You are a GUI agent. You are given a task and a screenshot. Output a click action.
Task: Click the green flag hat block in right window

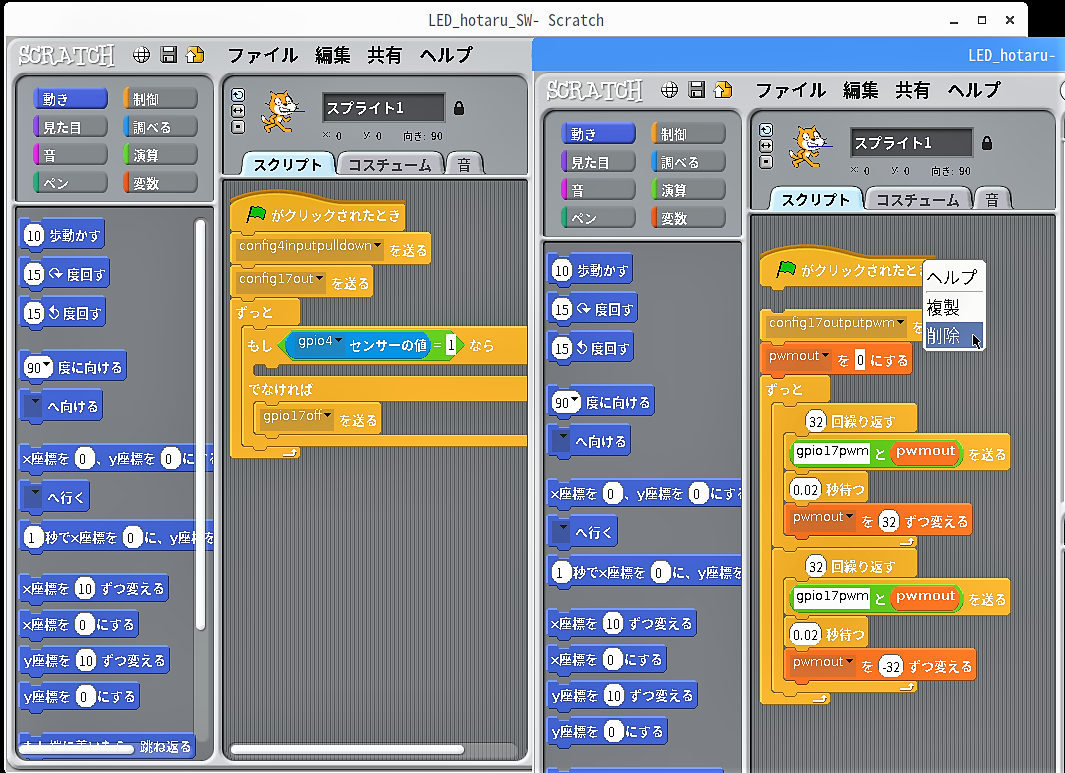coord(842,270)
